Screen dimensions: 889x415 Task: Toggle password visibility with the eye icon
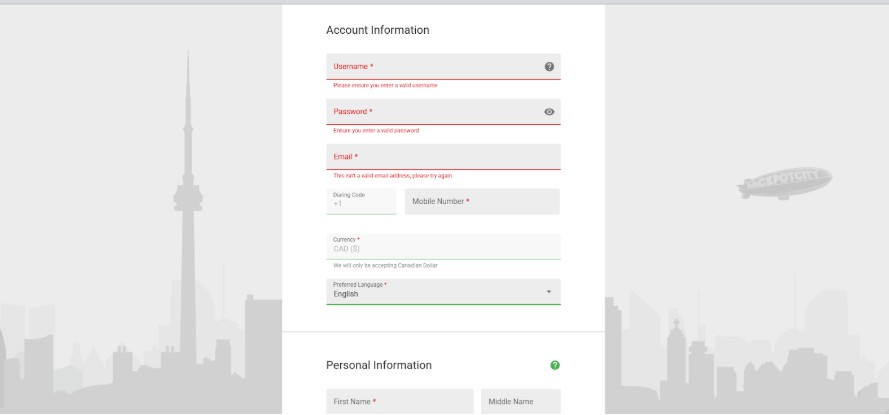pos(549,112)
